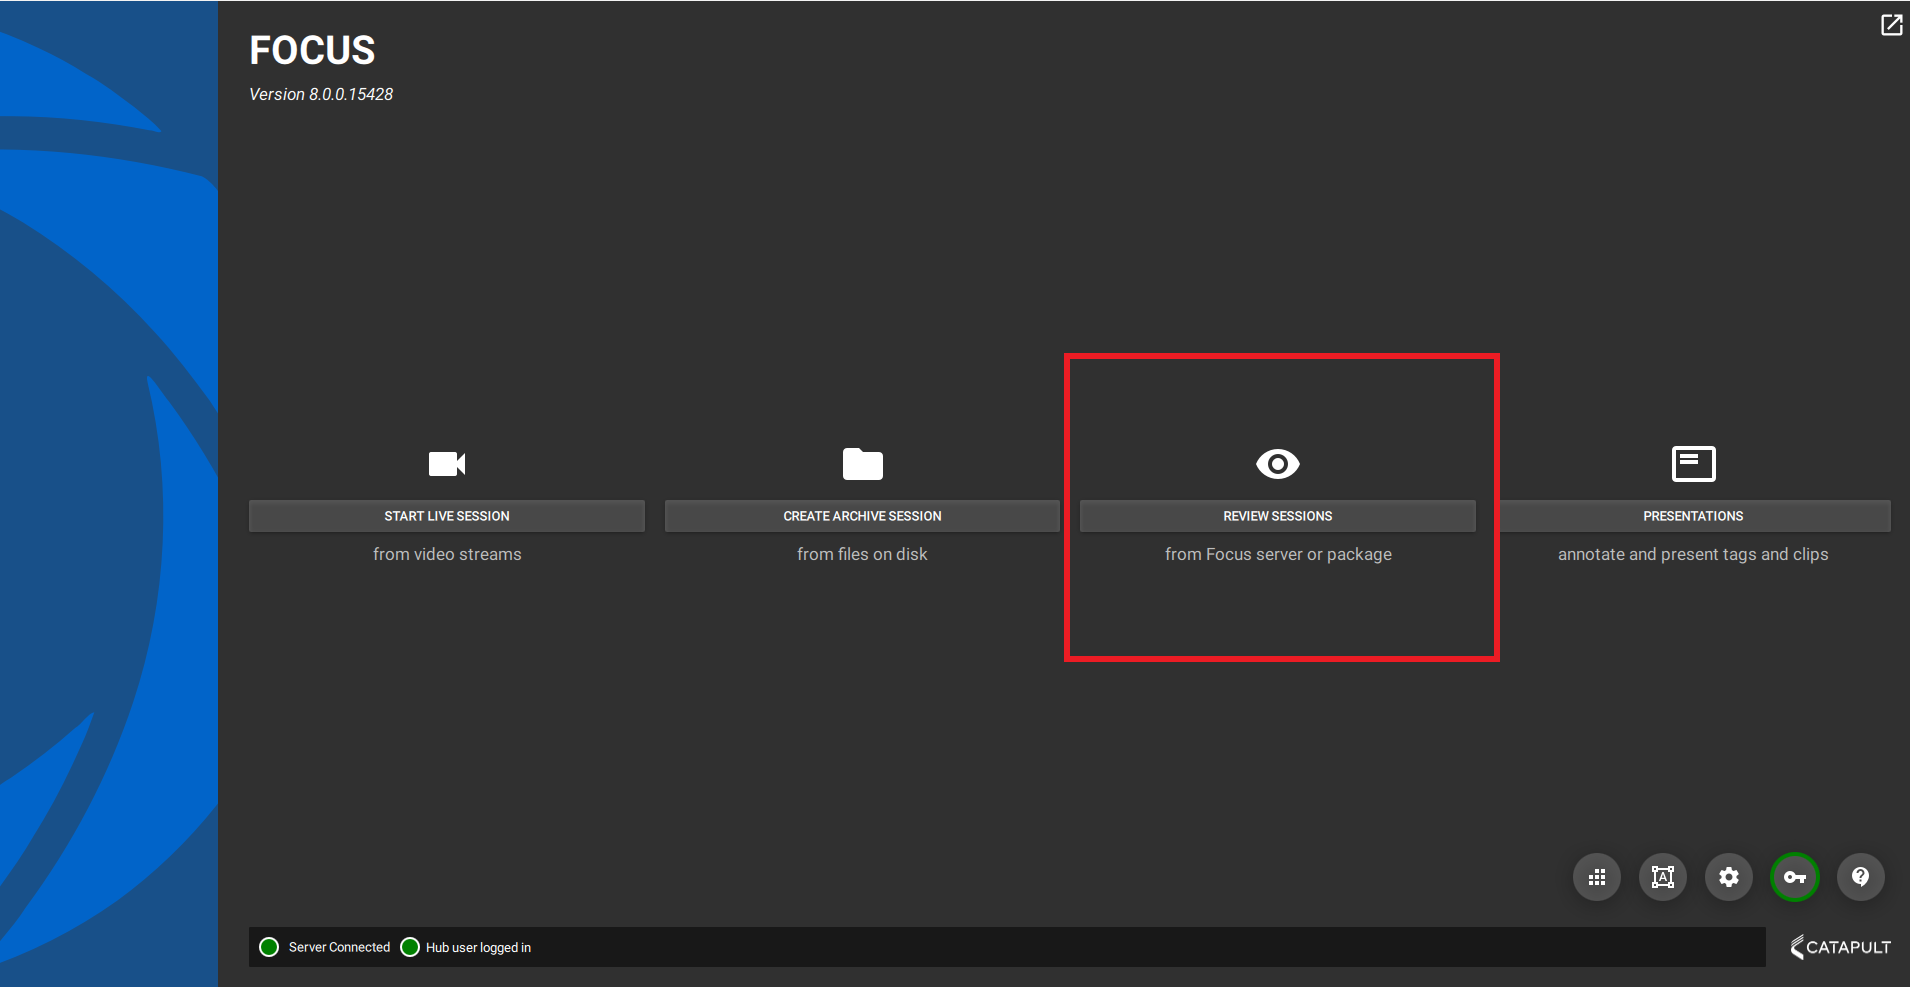1910x987 pixels.
Task: Click the video camera icon above Start Live Session
Action: [447, 464]
